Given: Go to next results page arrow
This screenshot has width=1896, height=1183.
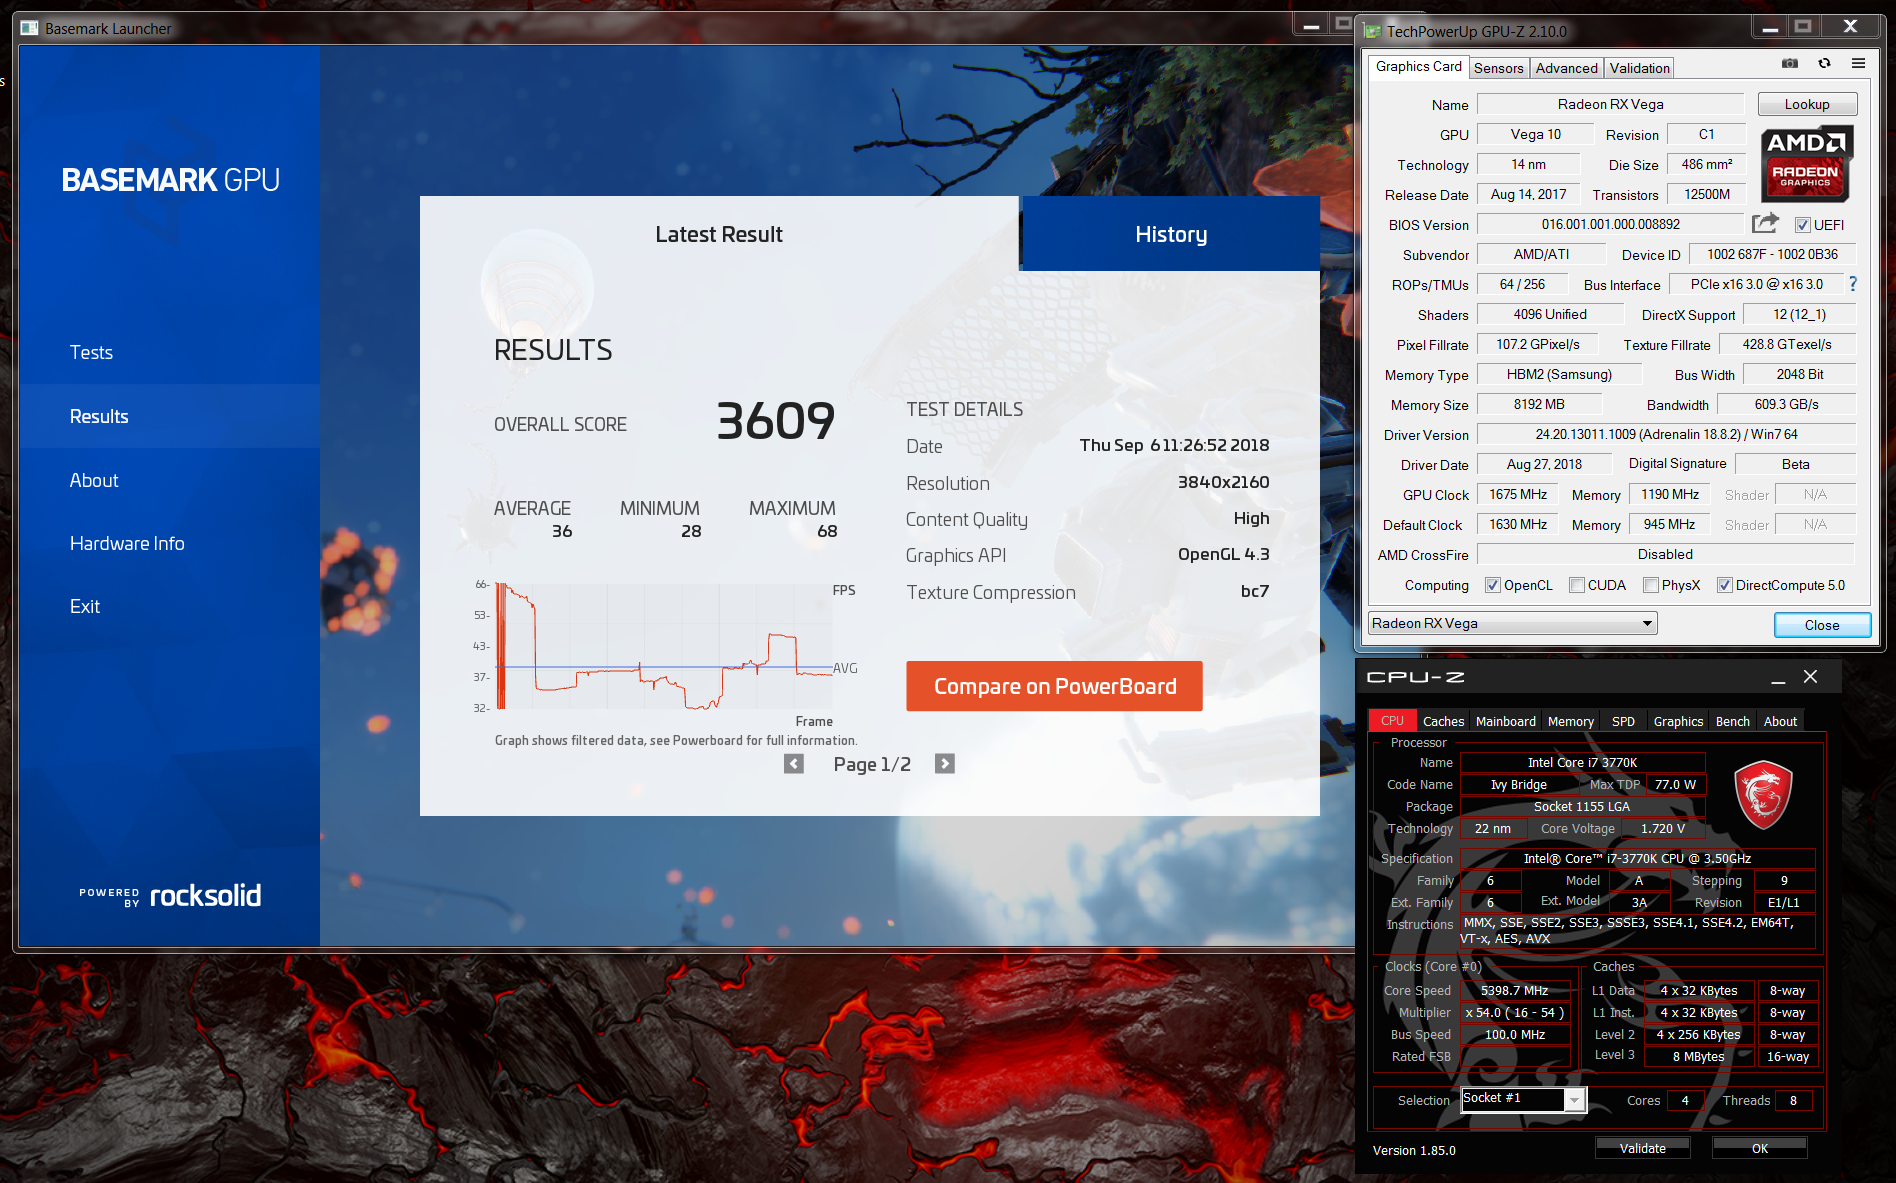Looking at the screenshot, I should [x=945, y=764].
